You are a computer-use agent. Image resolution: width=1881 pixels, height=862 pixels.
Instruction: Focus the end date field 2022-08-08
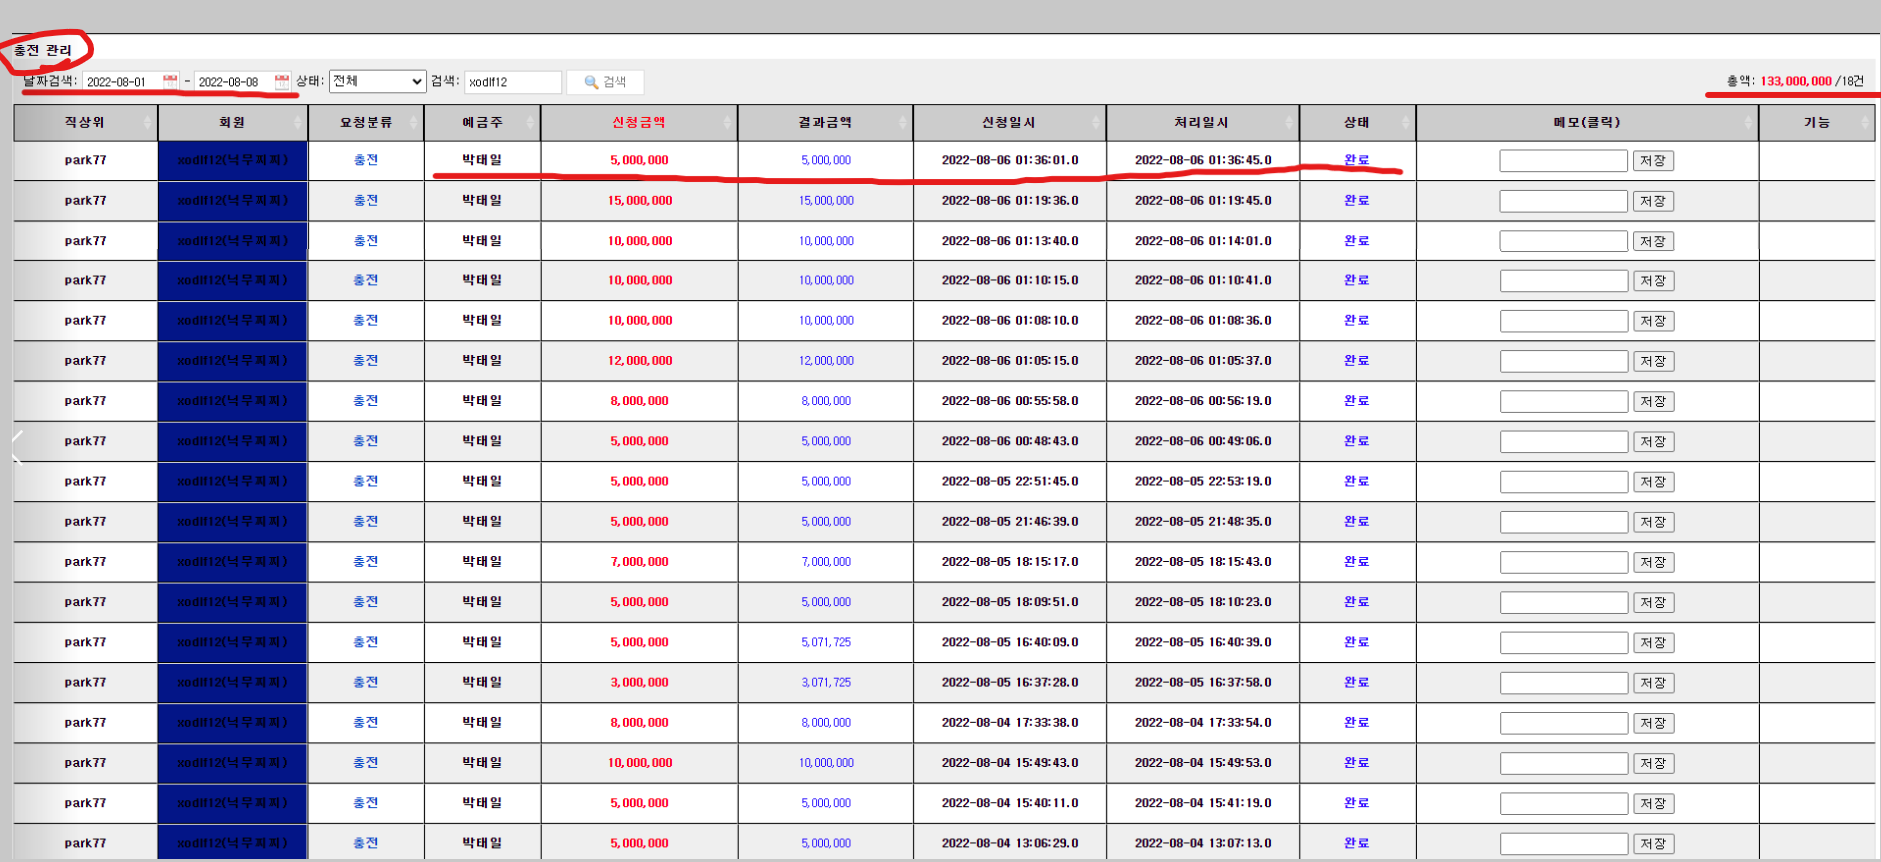coord(234,81)
